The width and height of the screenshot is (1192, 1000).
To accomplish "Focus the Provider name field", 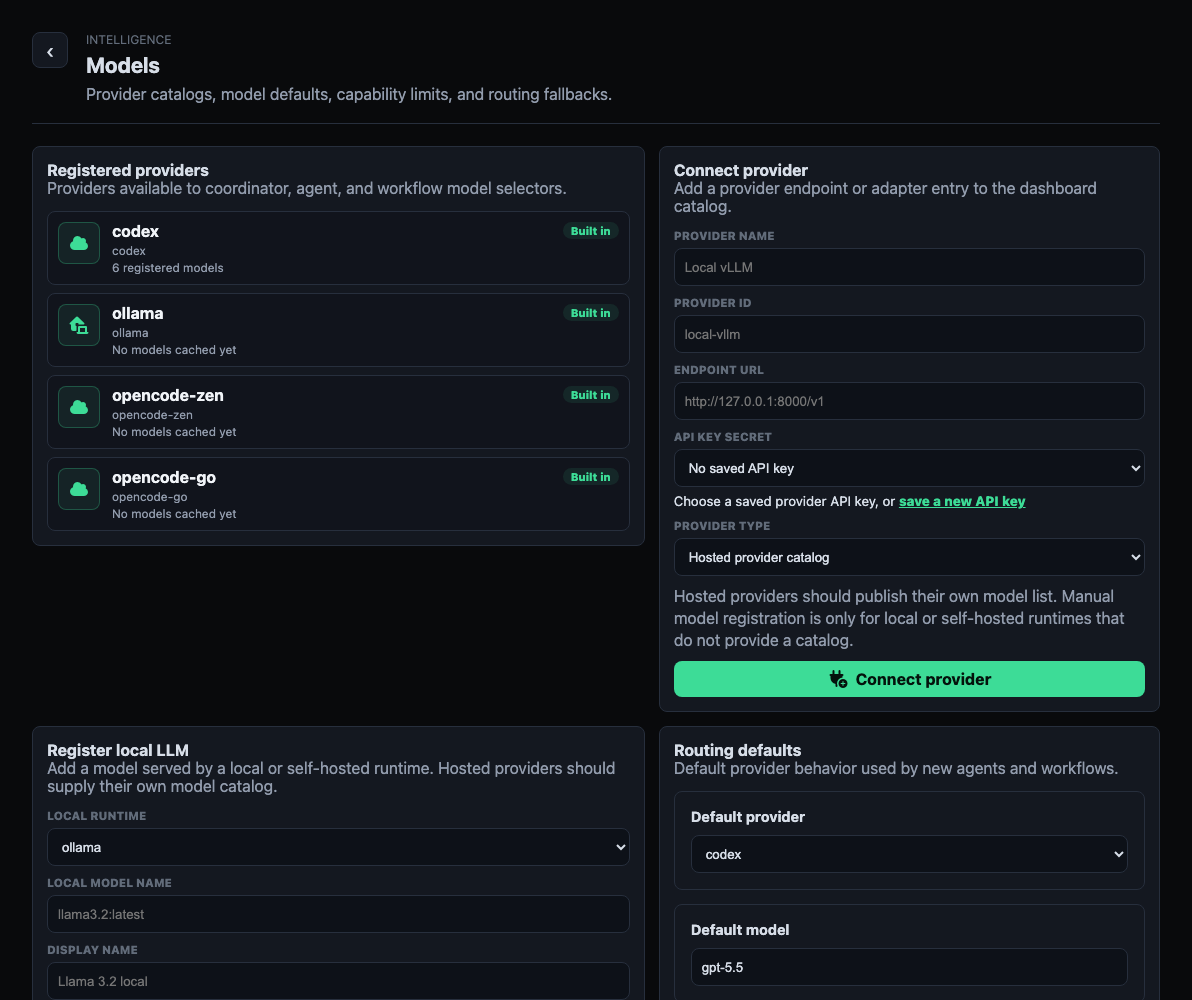I will [x=909, y=268].
